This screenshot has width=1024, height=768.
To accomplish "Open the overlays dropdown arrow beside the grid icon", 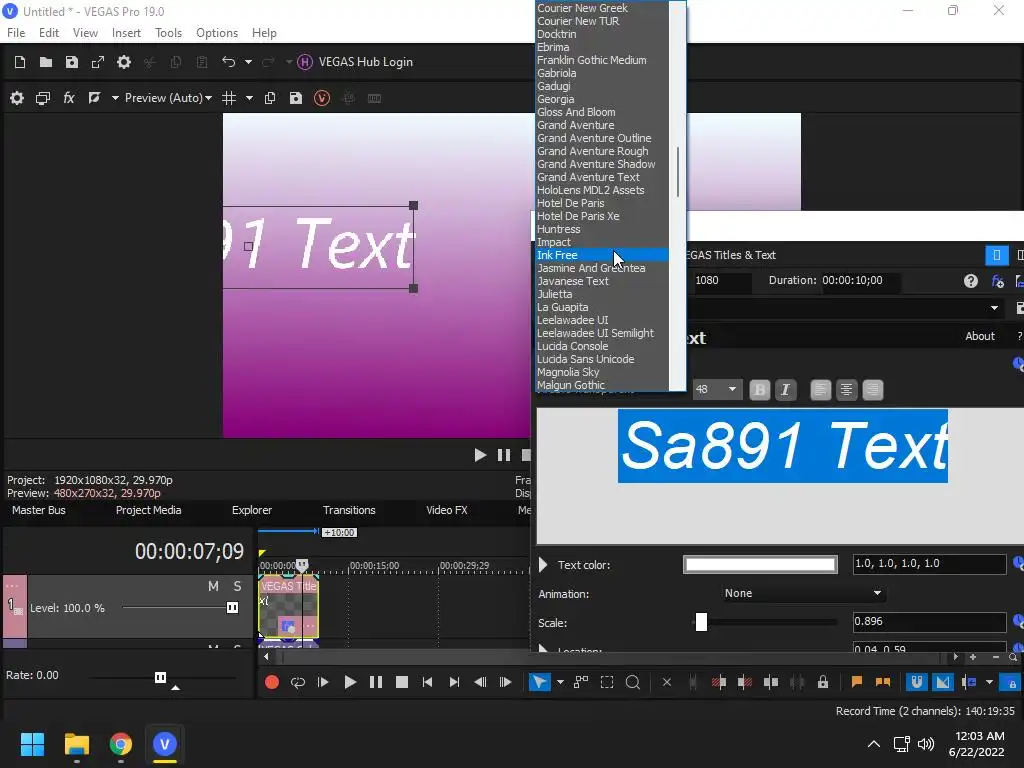I will point(249,98).
